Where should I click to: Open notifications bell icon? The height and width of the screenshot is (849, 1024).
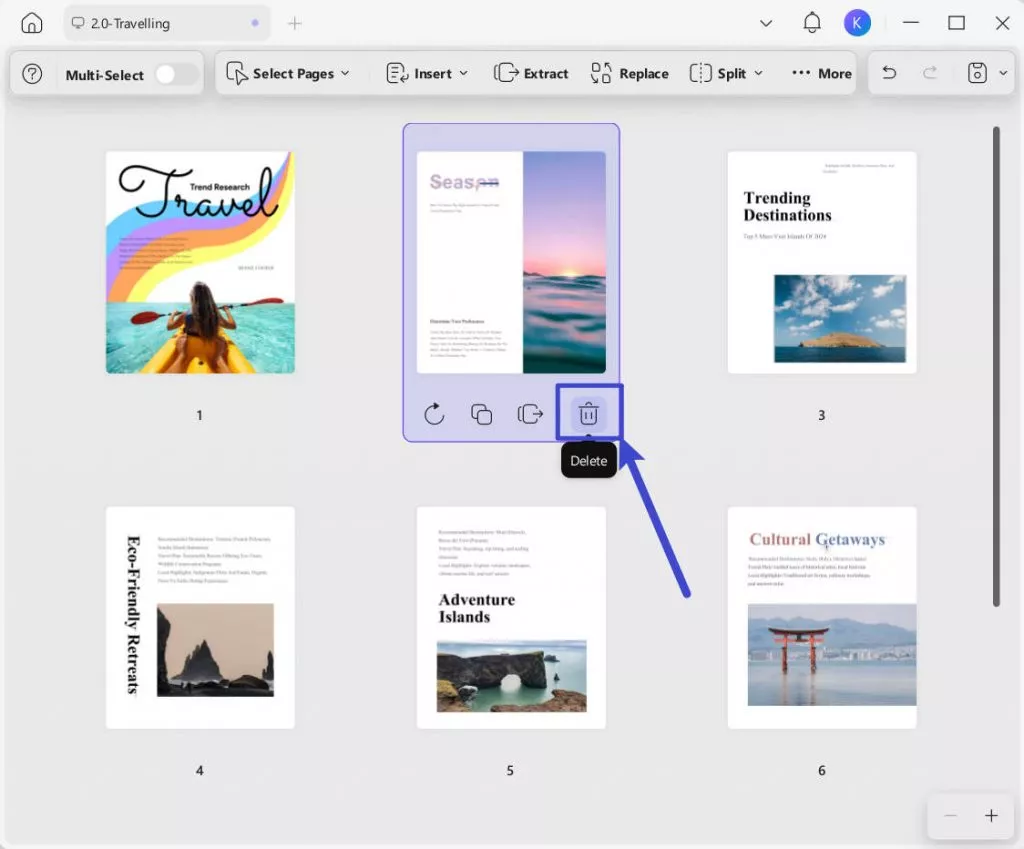(x=812, y=23)
